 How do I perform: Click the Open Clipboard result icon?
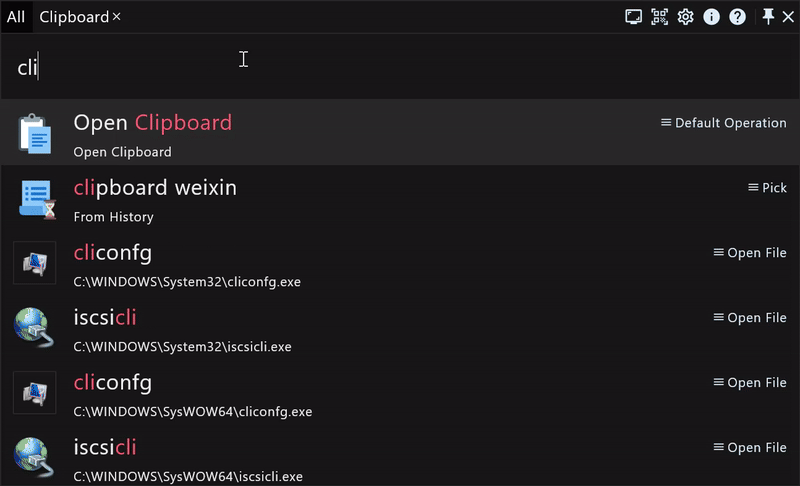(x=34, y=133)
